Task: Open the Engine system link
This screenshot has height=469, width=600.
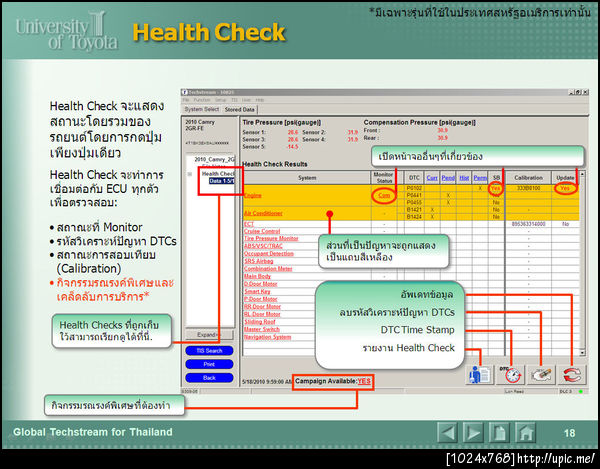Action: click(x=253, y=195)
